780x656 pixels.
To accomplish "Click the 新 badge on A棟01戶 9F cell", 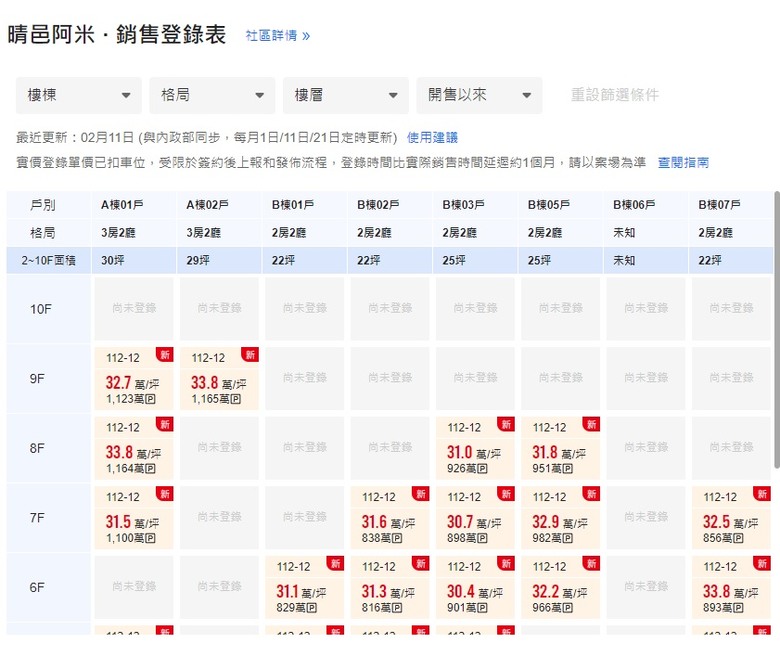I will tap(165, 355).
